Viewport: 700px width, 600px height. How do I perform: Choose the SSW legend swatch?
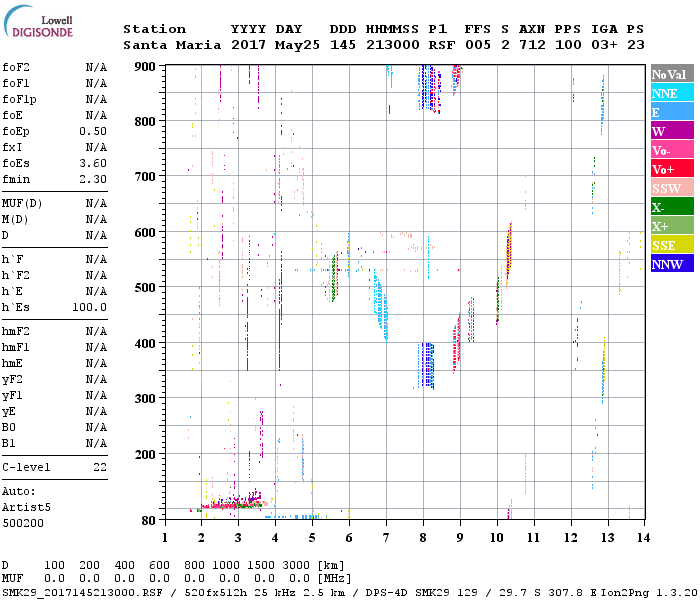[672, 188]
